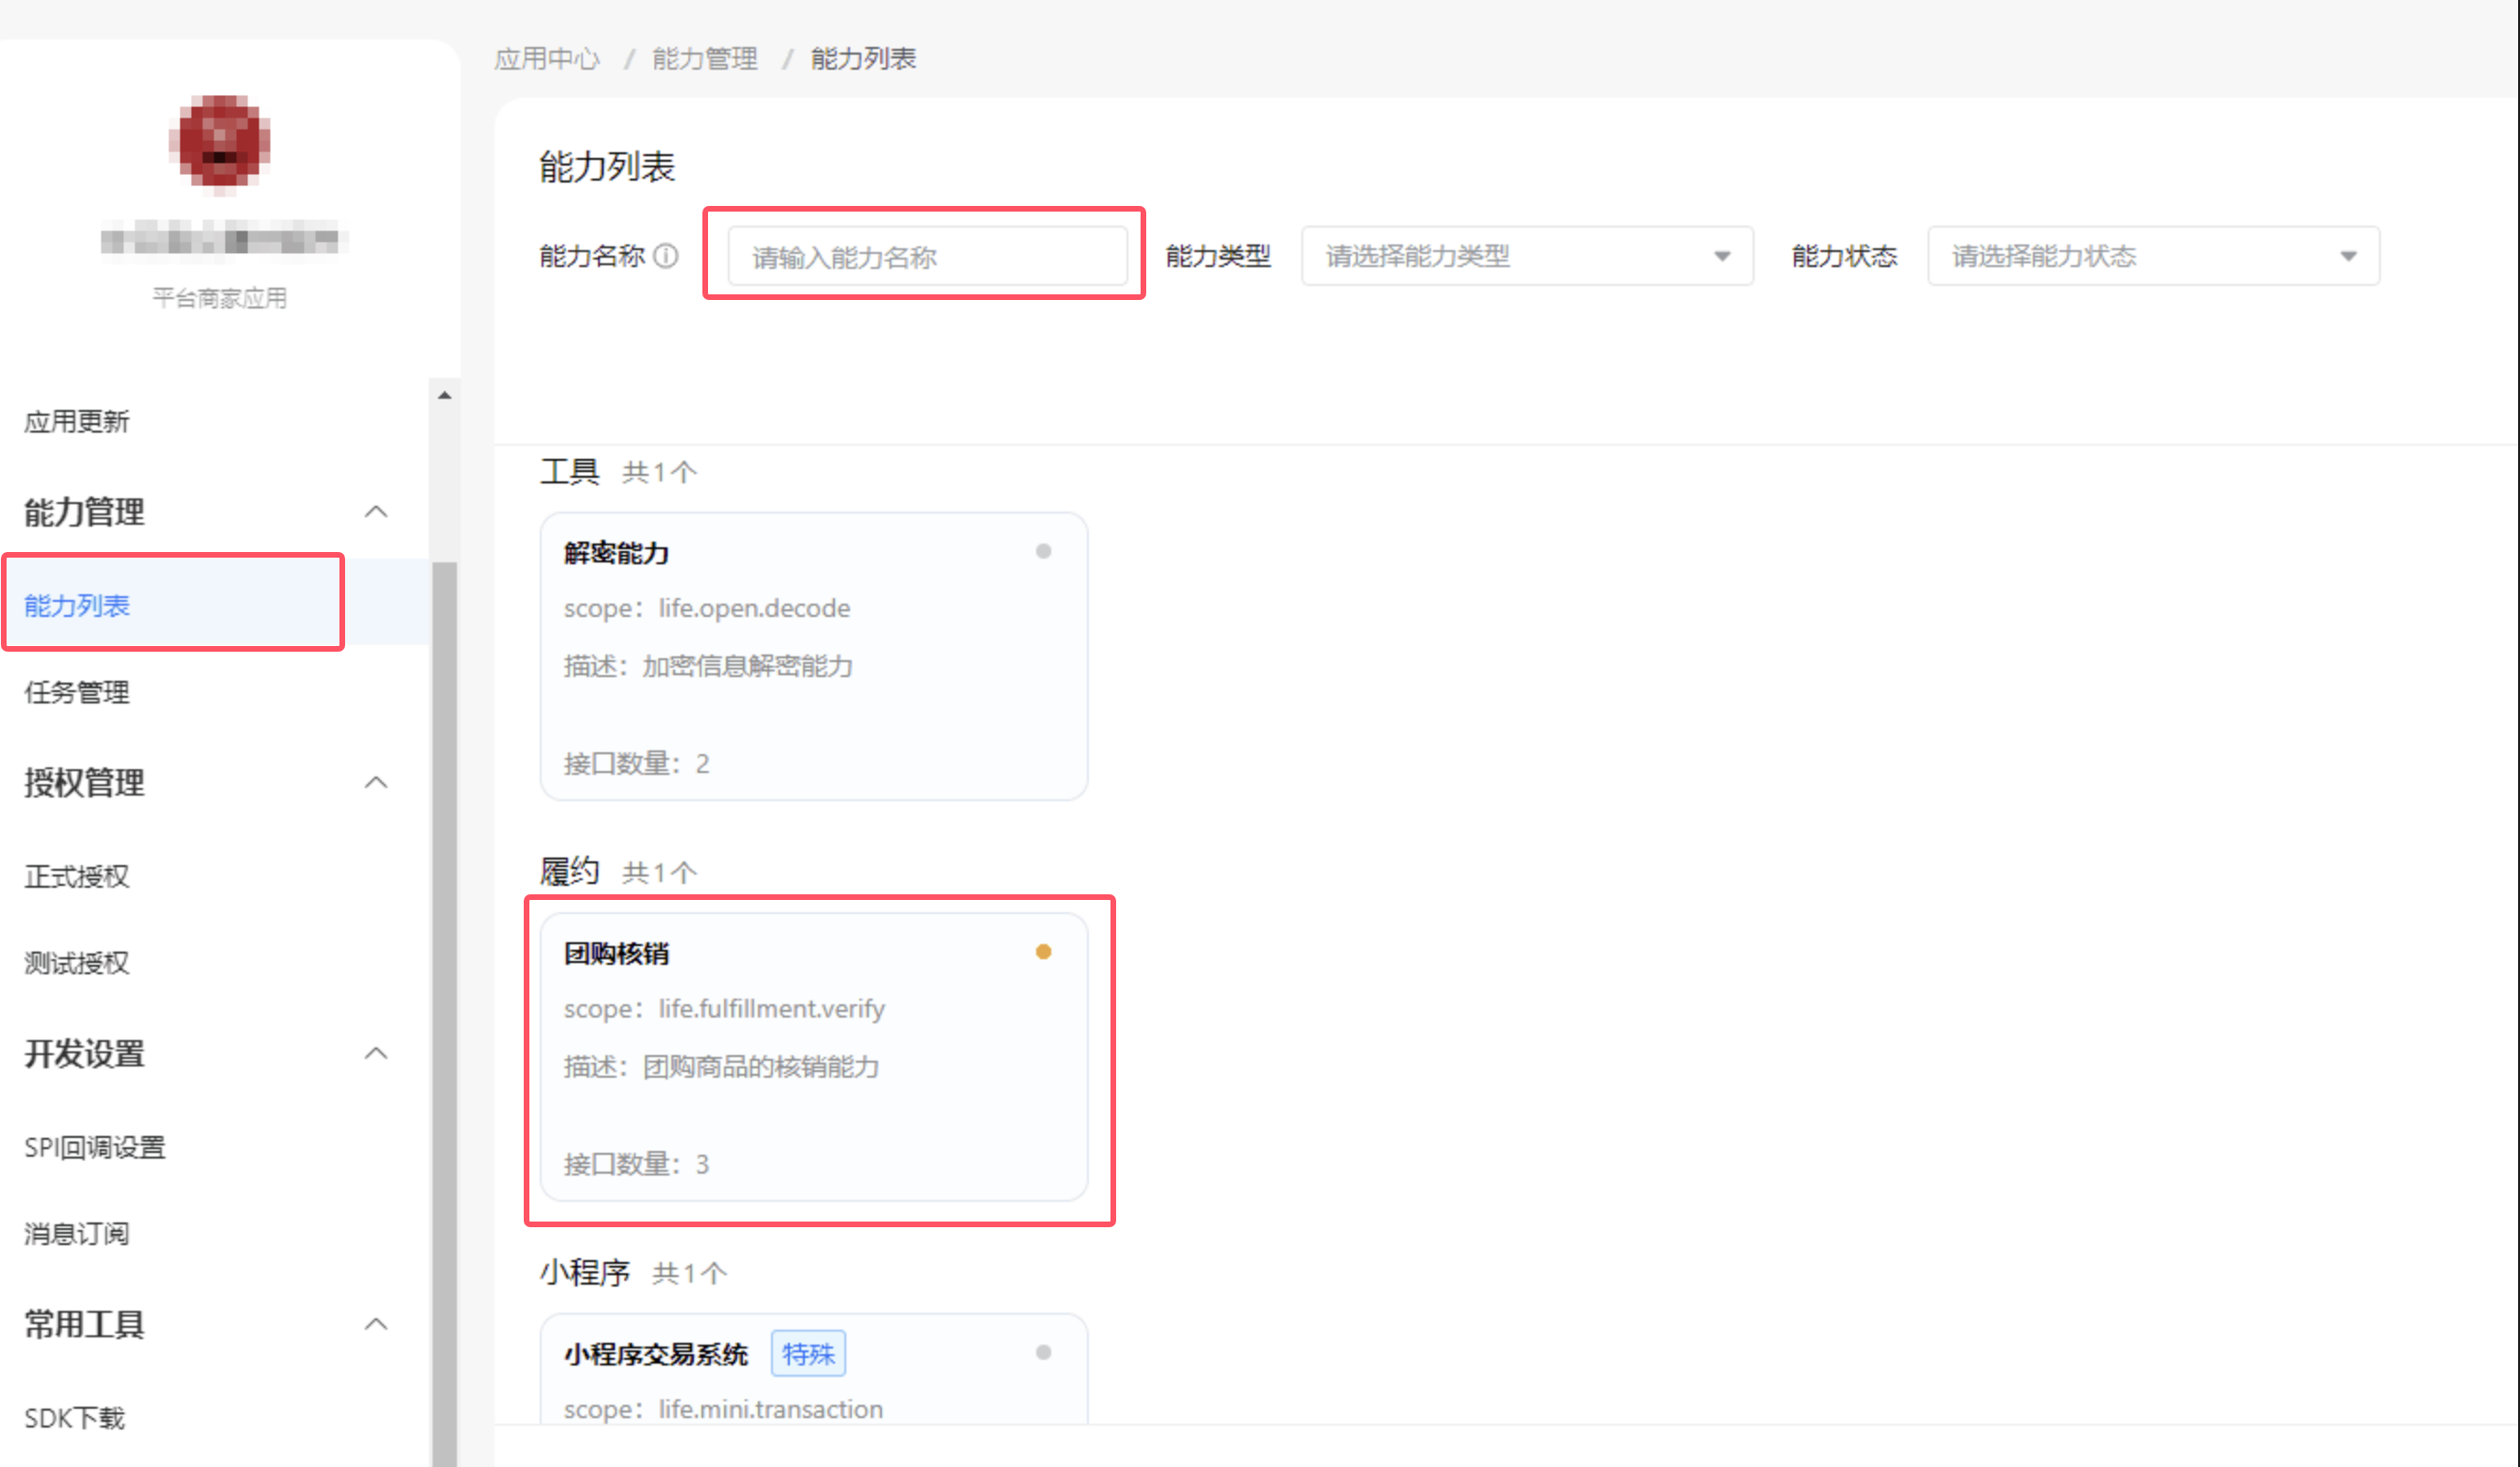Click the yellow status dot on 团购核销 card
Image resolution: width=2520 pixels, height=1467 pixels.
[x=1044, y=951]
